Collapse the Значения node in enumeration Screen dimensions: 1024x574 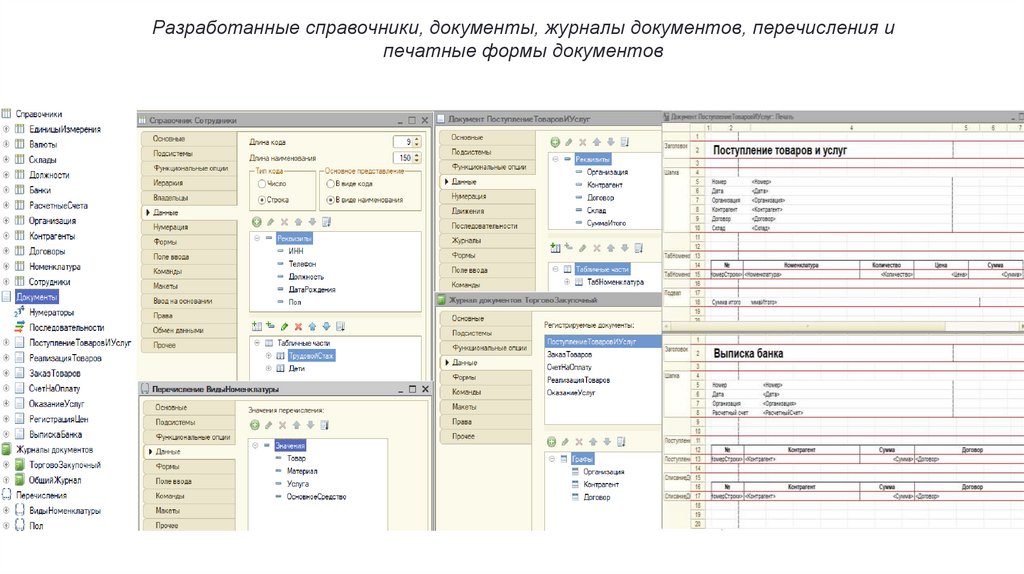click(257, 446)
